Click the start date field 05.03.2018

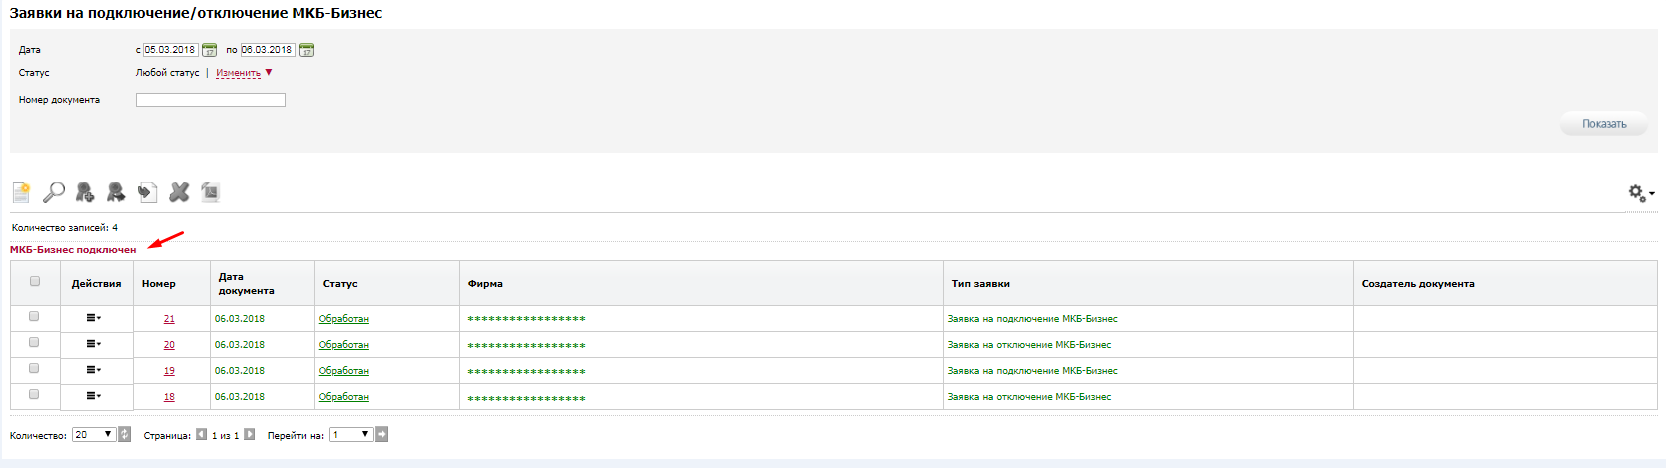point(170,50)
